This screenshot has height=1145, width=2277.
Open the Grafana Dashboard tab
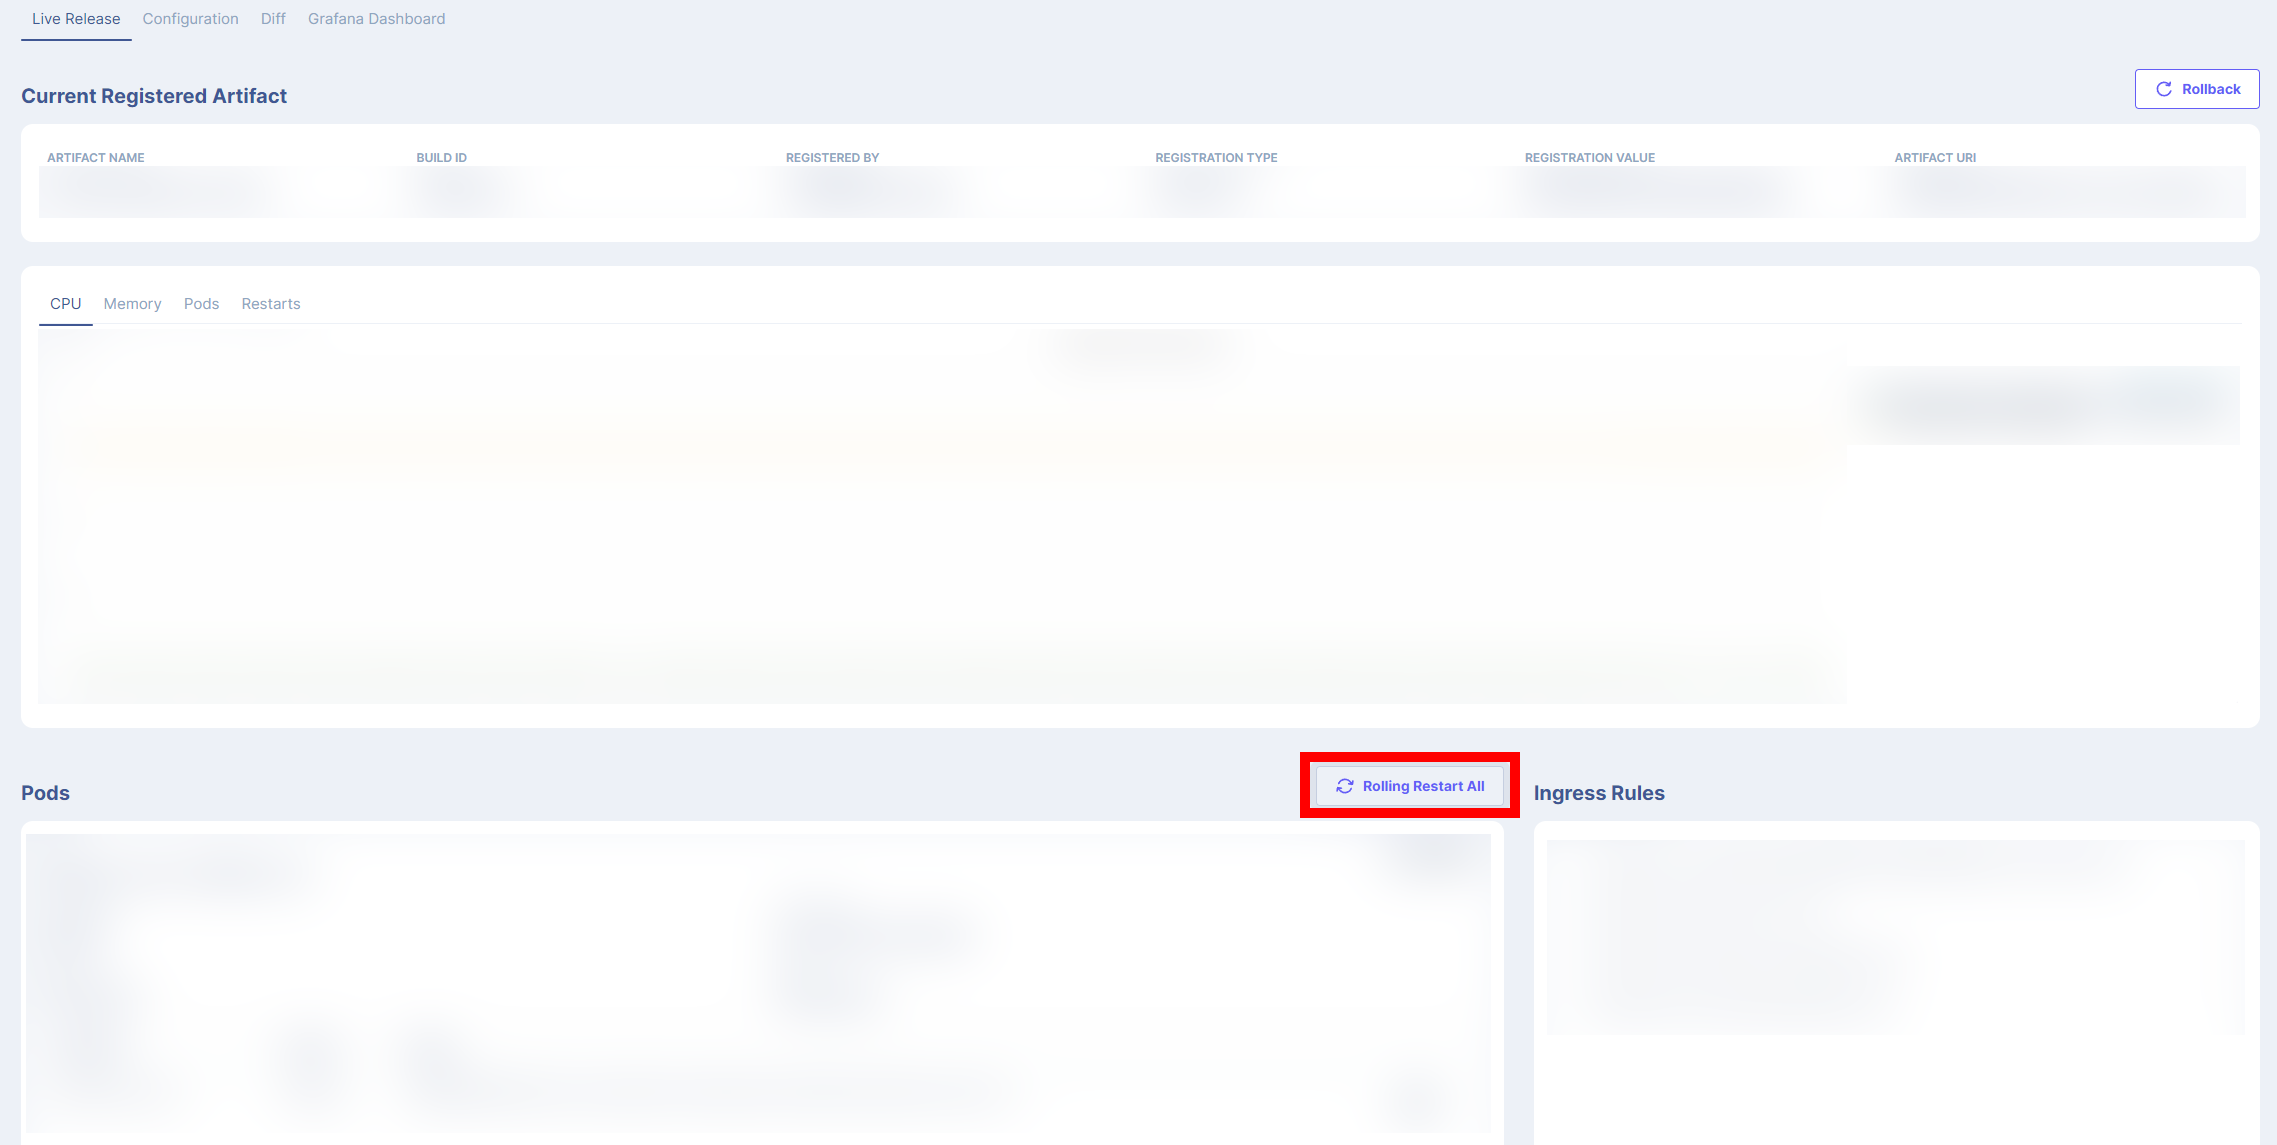(376, 19)
